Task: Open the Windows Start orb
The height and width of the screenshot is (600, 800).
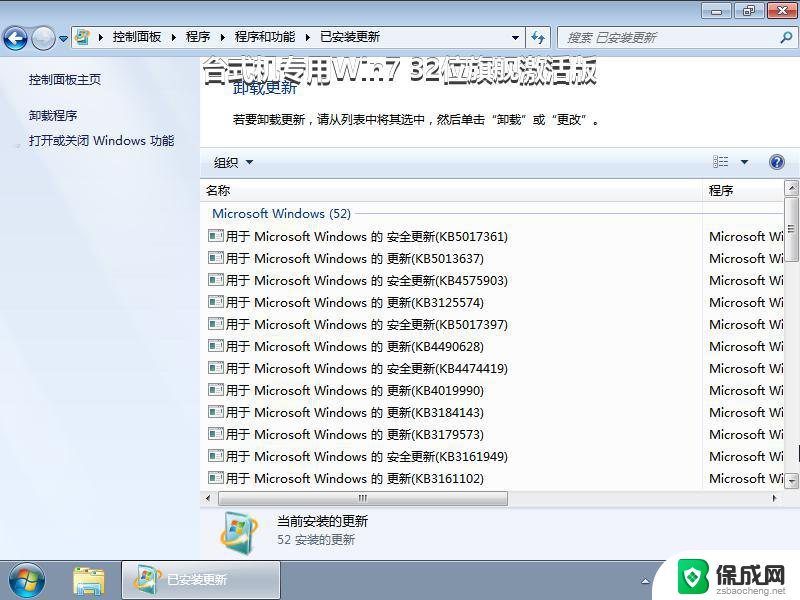Action: [x=26, y=581]
